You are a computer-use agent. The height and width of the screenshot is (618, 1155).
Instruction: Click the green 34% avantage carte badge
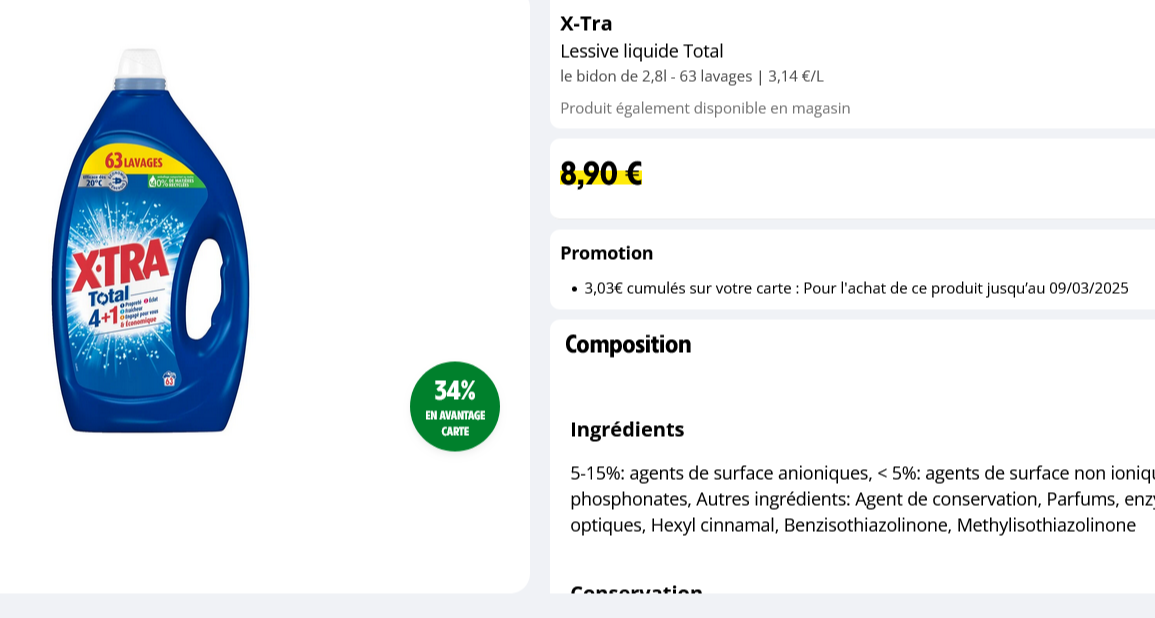pos(455,404)
